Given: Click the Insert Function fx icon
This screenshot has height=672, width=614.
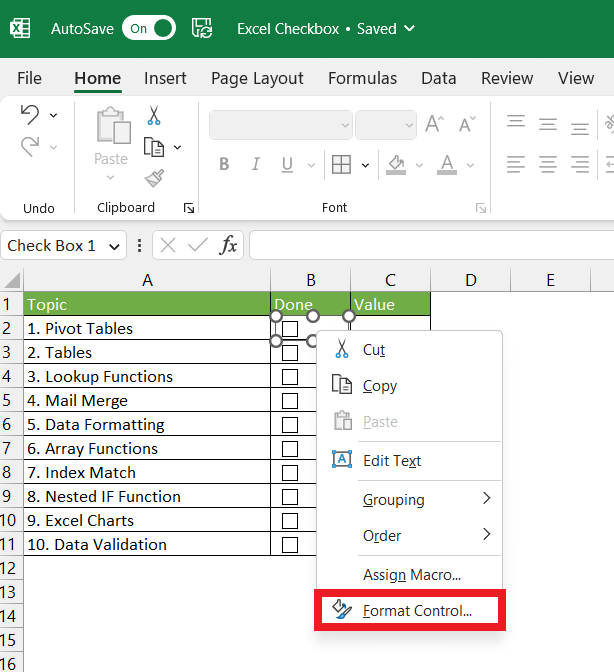Looking at the screenshot, I should 228,246.
